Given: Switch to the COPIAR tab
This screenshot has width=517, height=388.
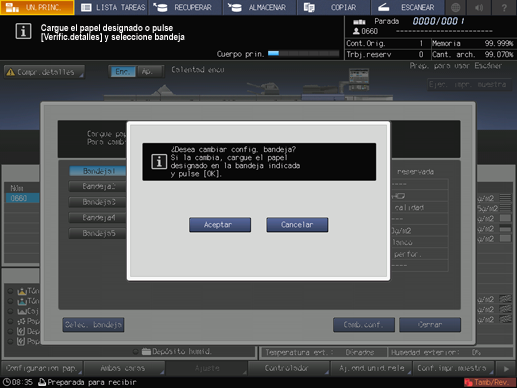Looking at the screenshot, I should point(333,7).
